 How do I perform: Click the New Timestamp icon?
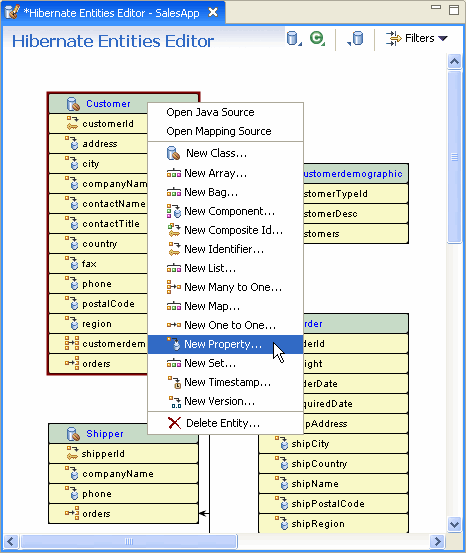(x=174, y=382)
